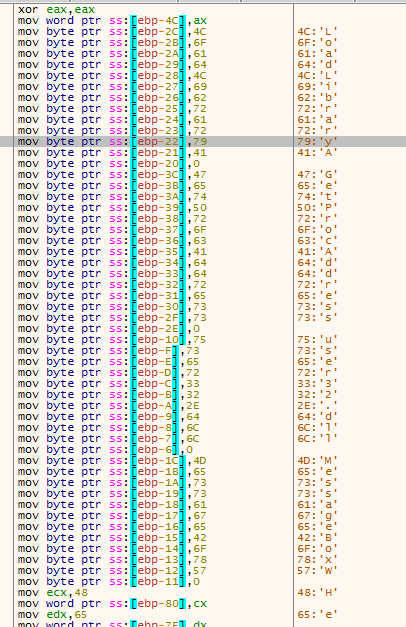The image size is (406, 627).
Task: Click the mov word ptr [ebp-80],cx line
Action: (112, 603)
